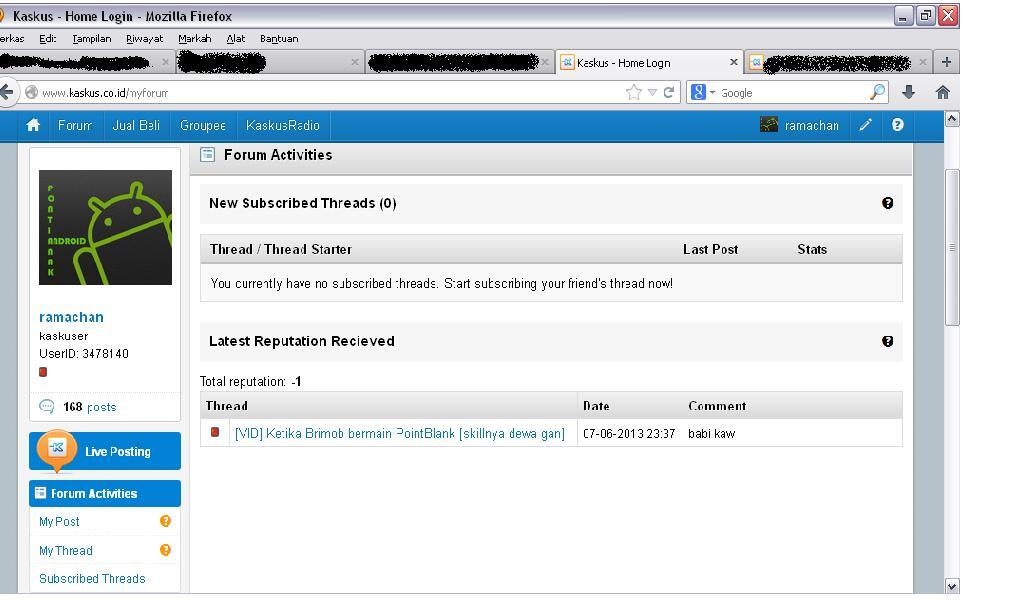Click the Forum Activities sidebar header
Screen dimensions: 1024x600
(x=105, y=494)
